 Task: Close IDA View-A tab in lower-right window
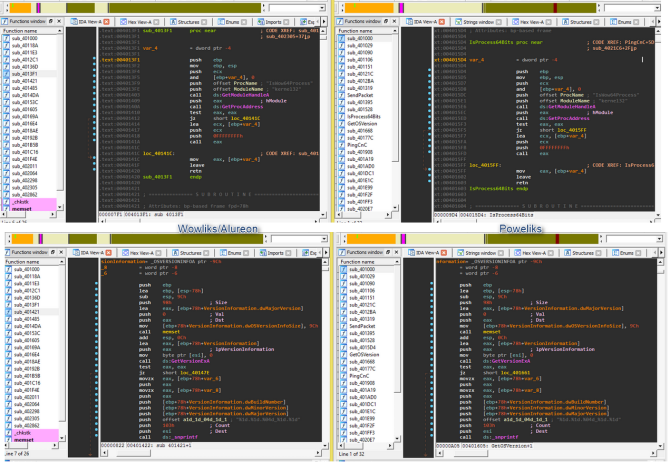pyautogui.click(x=444, y=253)
